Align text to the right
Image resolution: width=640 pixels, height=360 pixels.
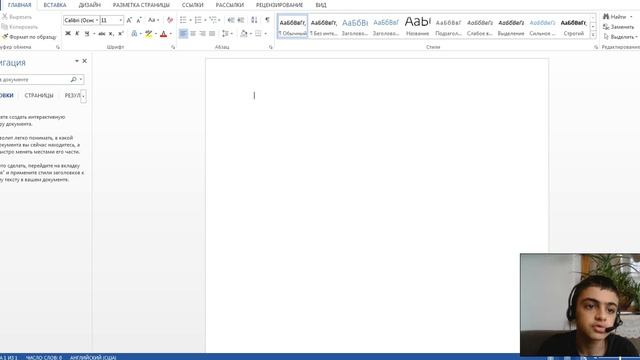click(202, 33)
